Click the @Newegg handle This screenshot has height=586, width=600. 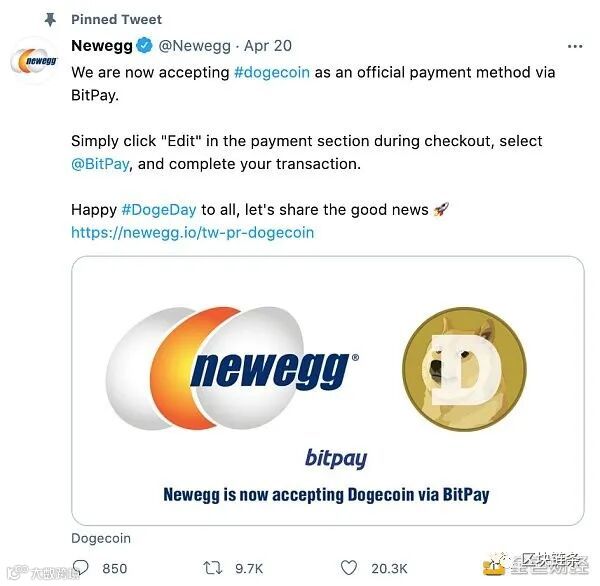pos(194,46)
